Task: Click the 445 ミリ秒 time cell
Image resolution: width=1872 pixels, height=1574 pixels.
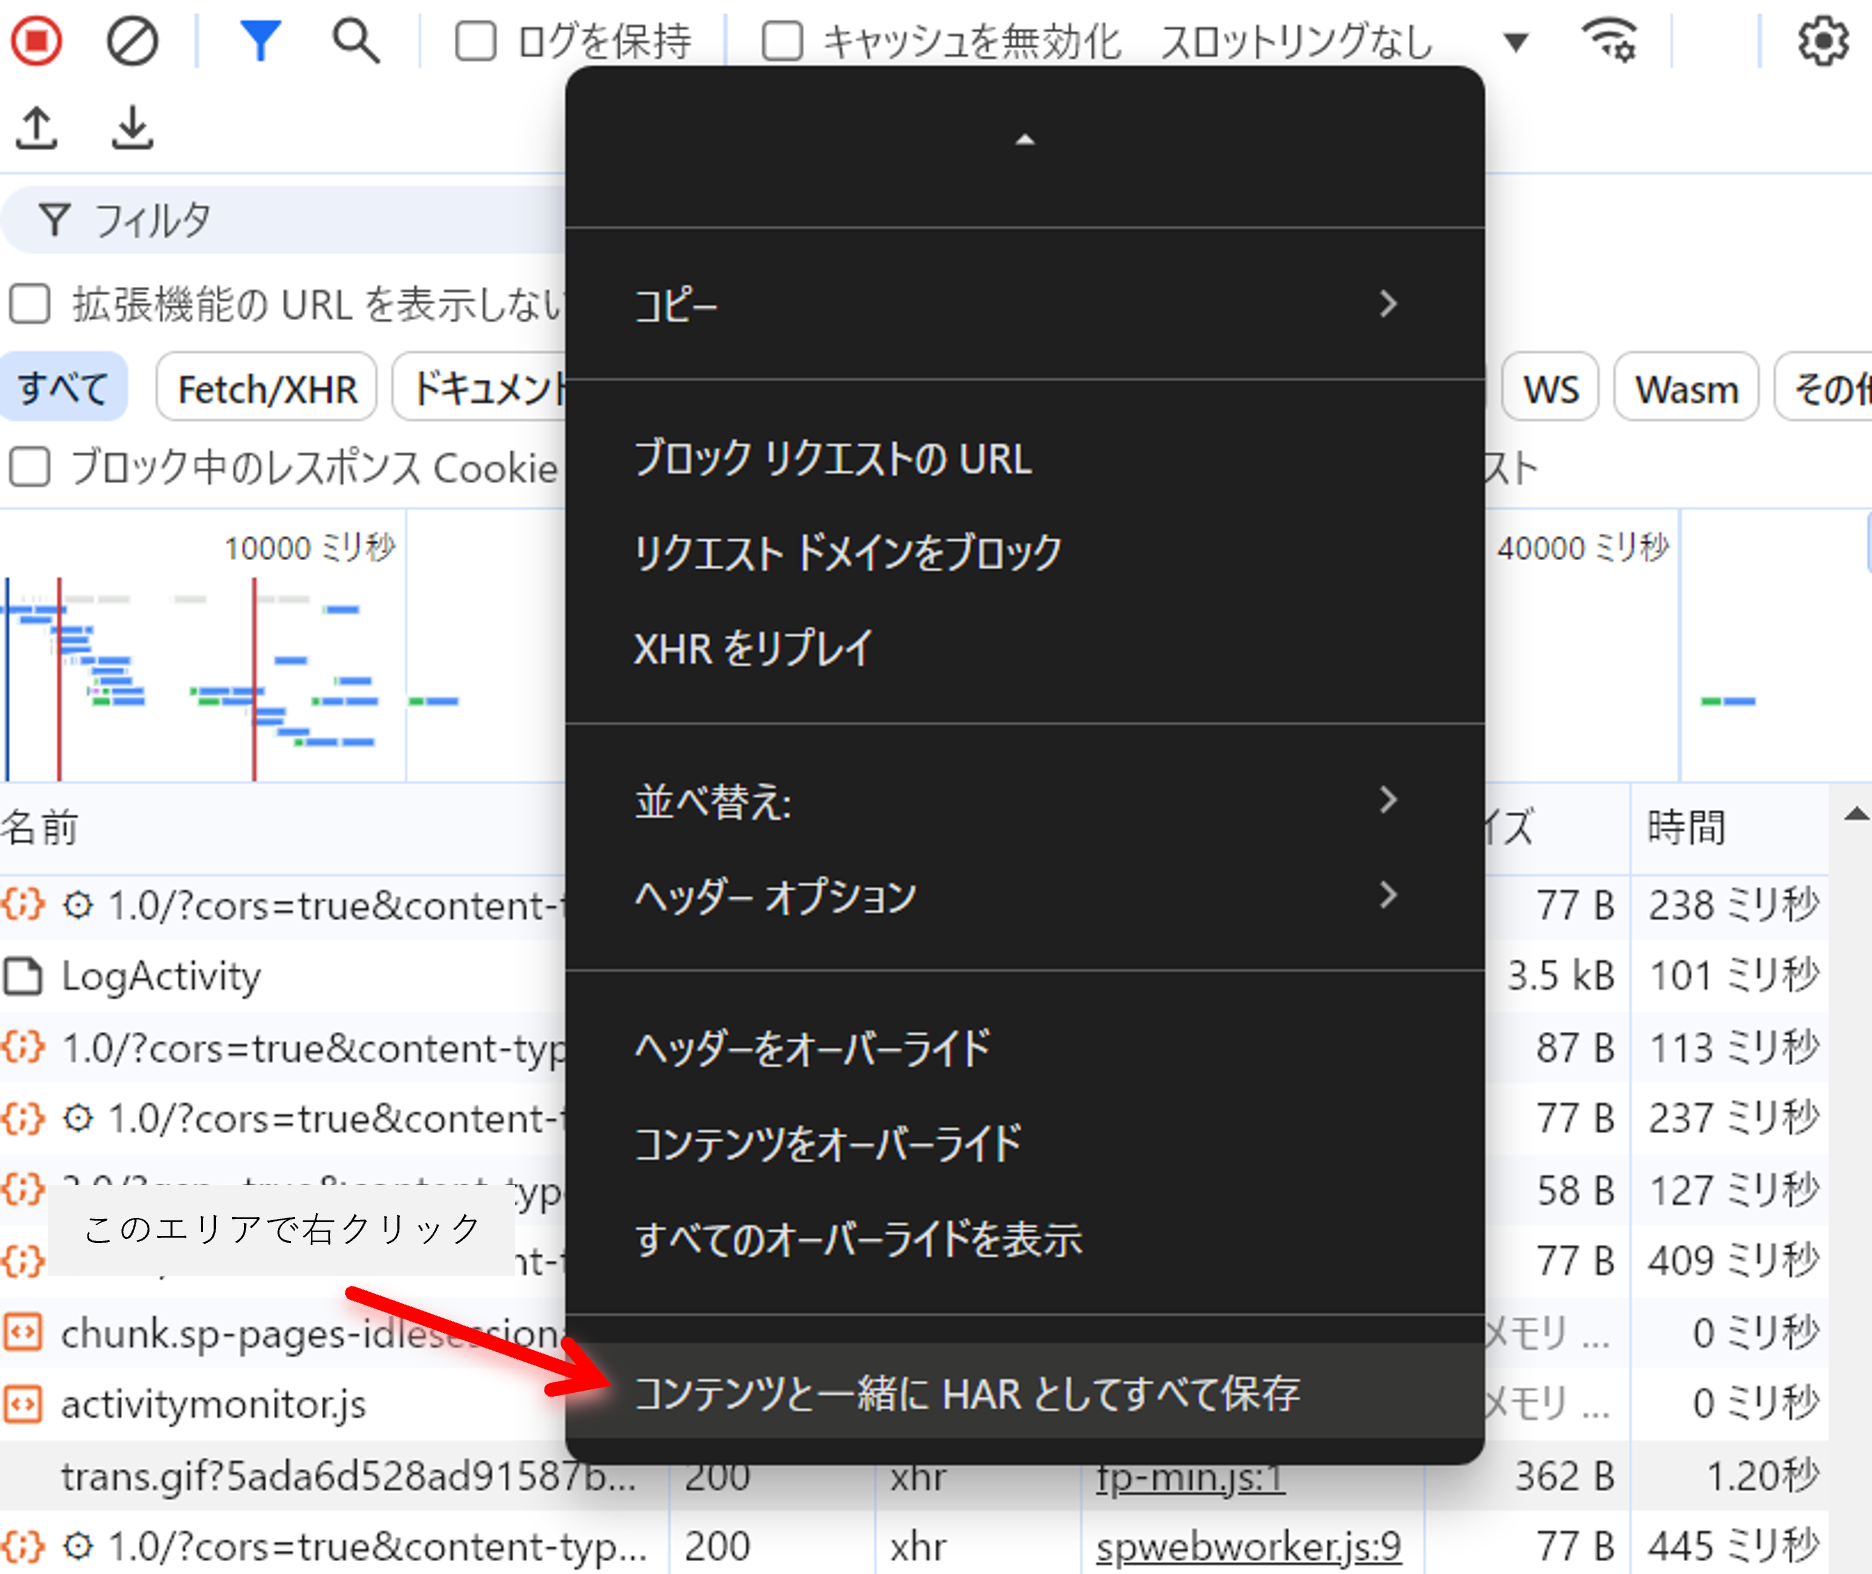Action: point(1734,1547)
